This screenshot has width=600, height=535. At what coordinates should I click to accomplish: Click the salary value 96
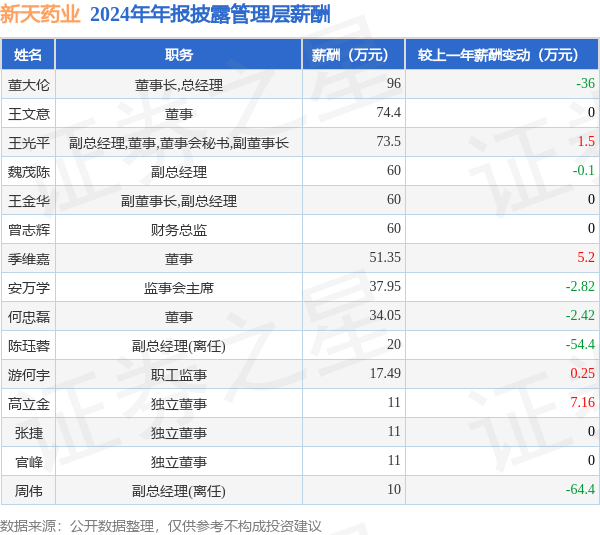394,83
